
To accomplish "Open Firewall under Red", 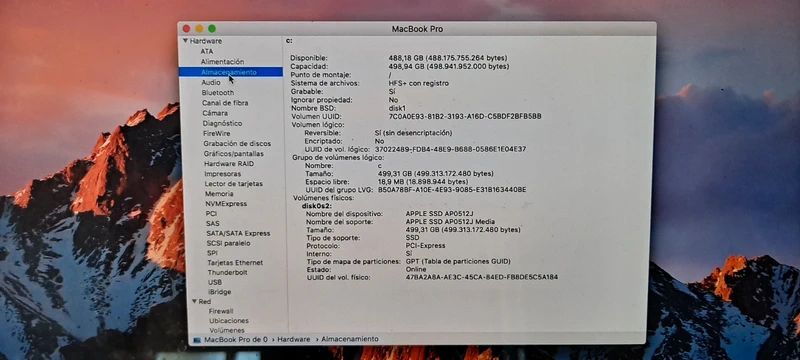I will 221,311.
